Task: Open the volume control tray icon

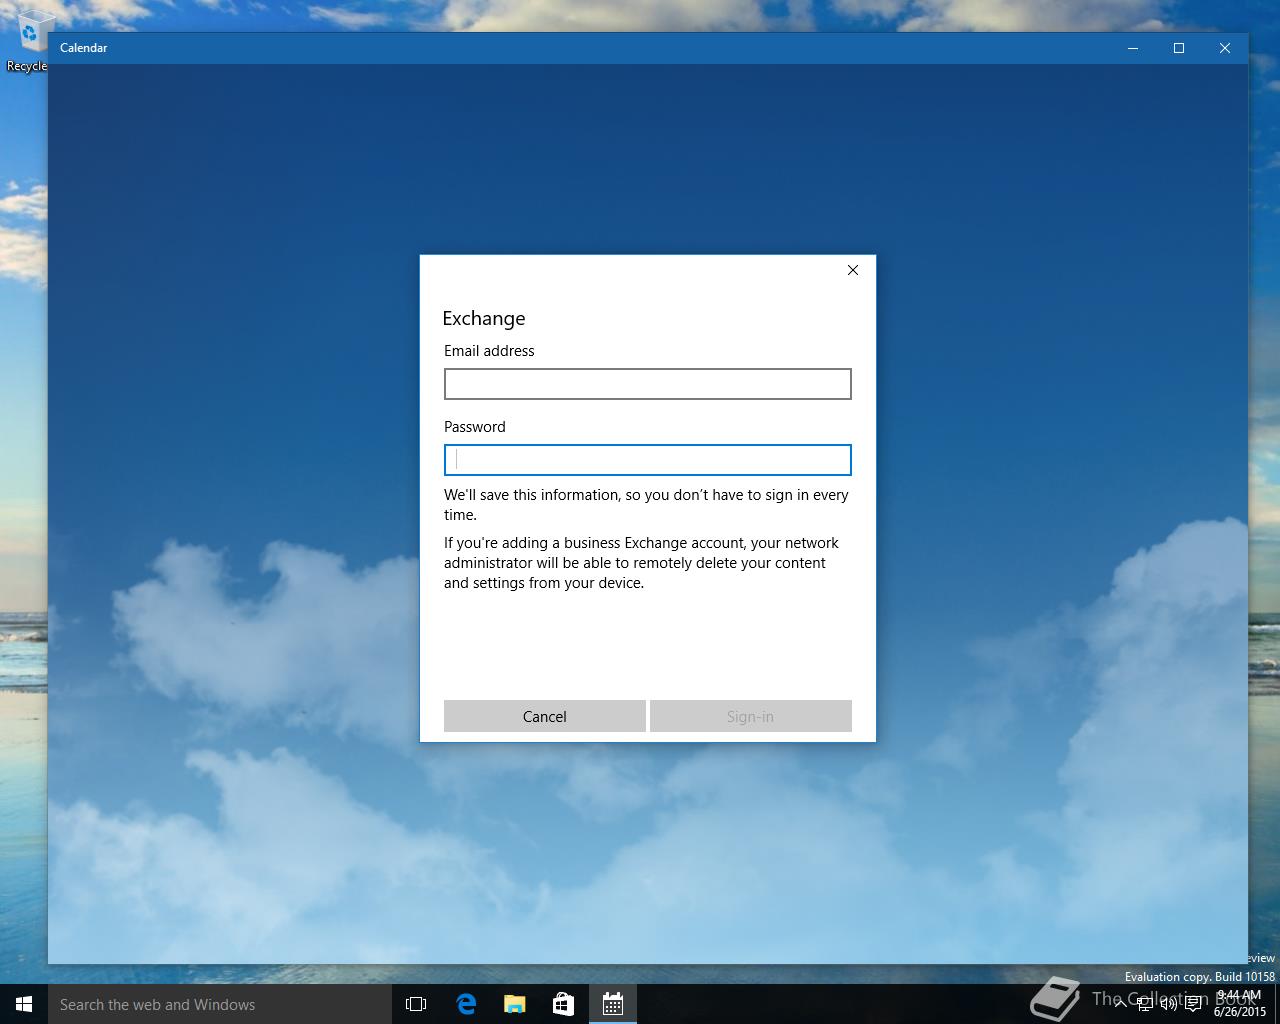Action: [1168, 1004]
